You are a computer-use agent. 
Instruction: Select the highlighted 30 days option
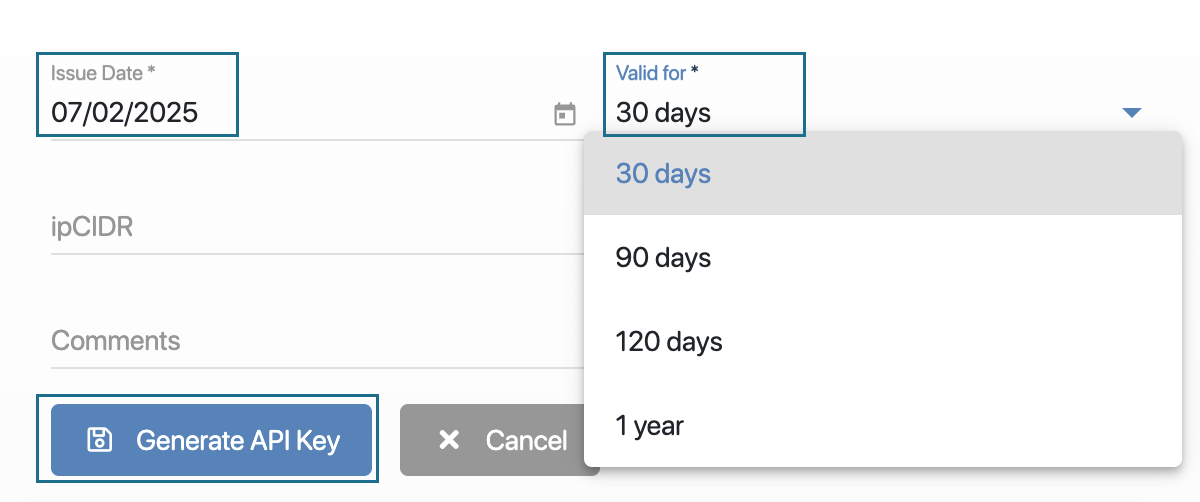point(663,173)
